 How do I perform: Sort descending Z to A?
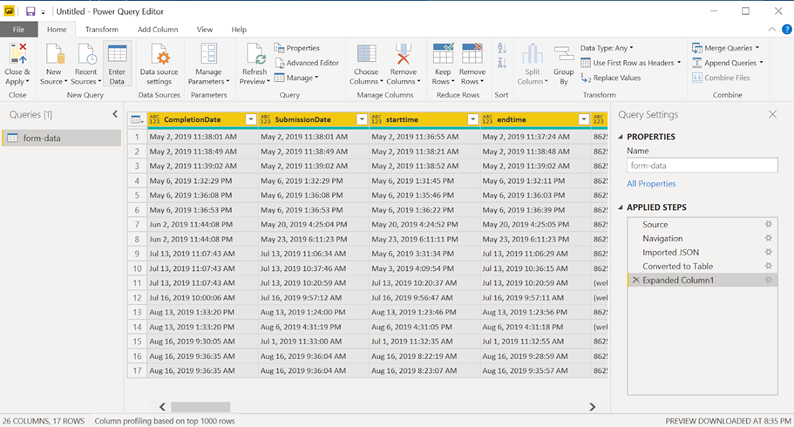[502, 62]
